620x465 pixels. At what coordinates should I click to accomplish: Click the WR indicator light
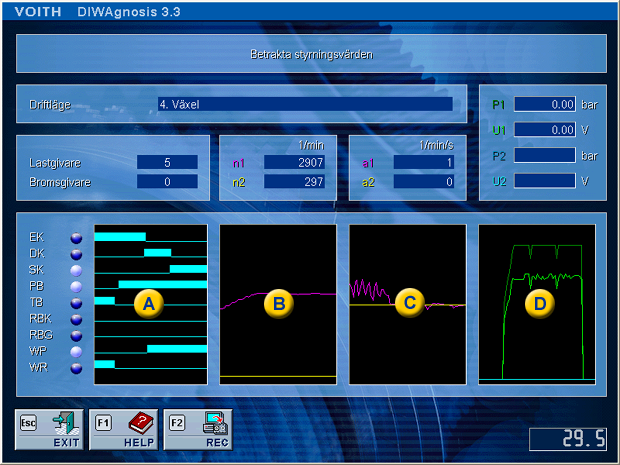click(x=76, y=368)
